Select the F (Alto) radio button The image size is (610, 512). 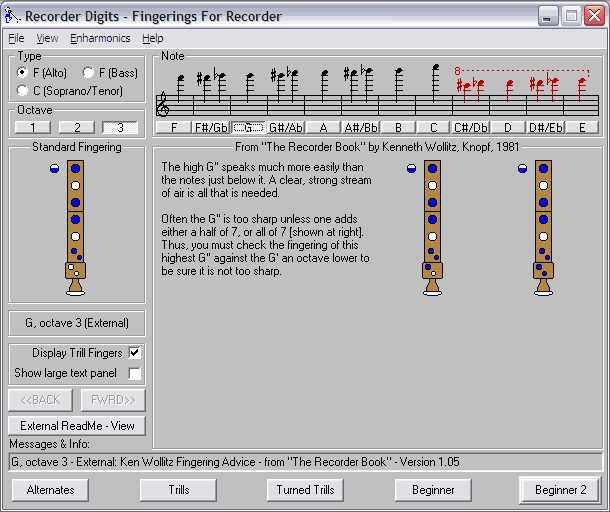(x=23, y=73)
